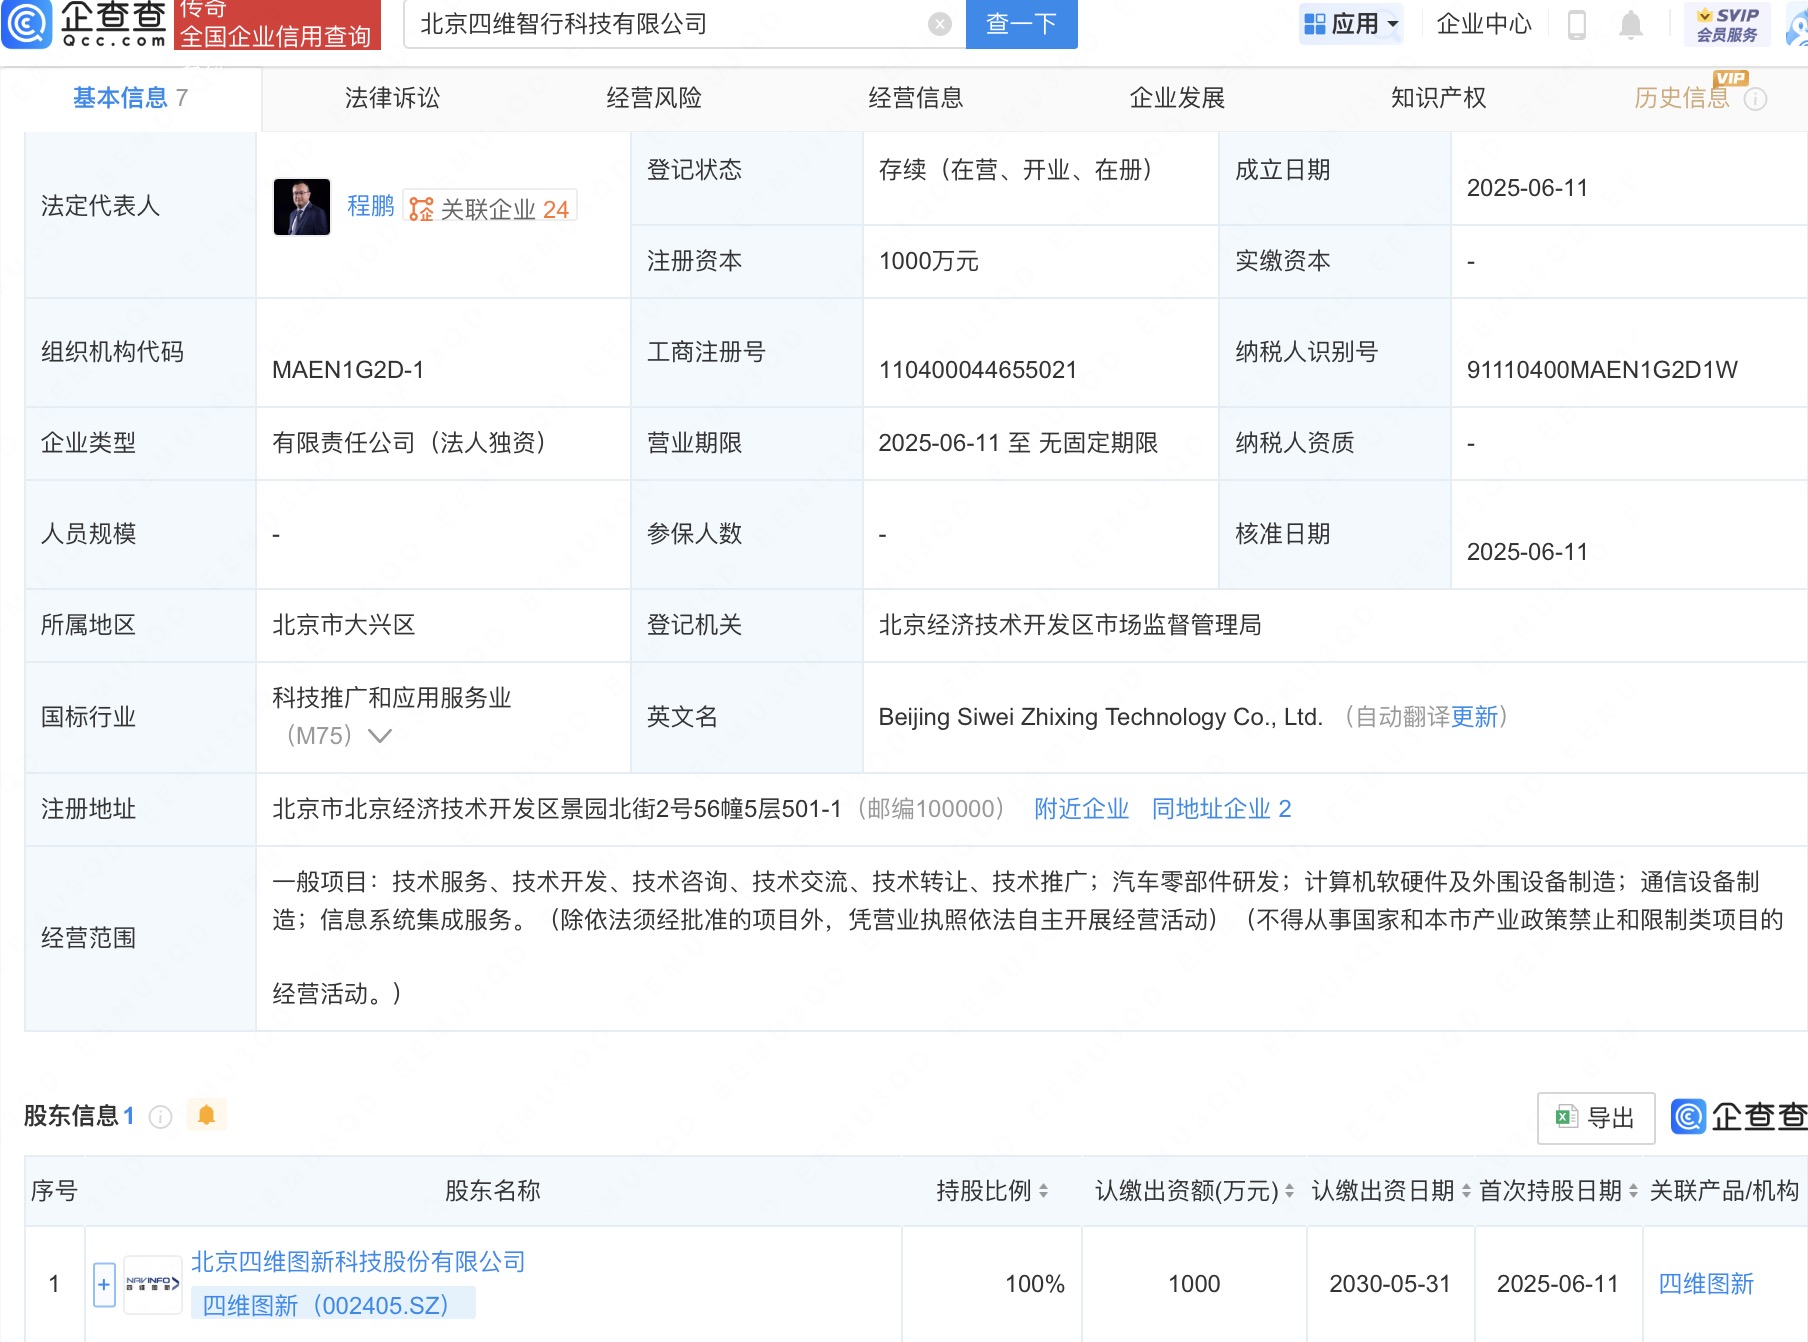Select the 企业发展 tab
Screen dimensions: 1808x1342
[x=1177, y=98]
